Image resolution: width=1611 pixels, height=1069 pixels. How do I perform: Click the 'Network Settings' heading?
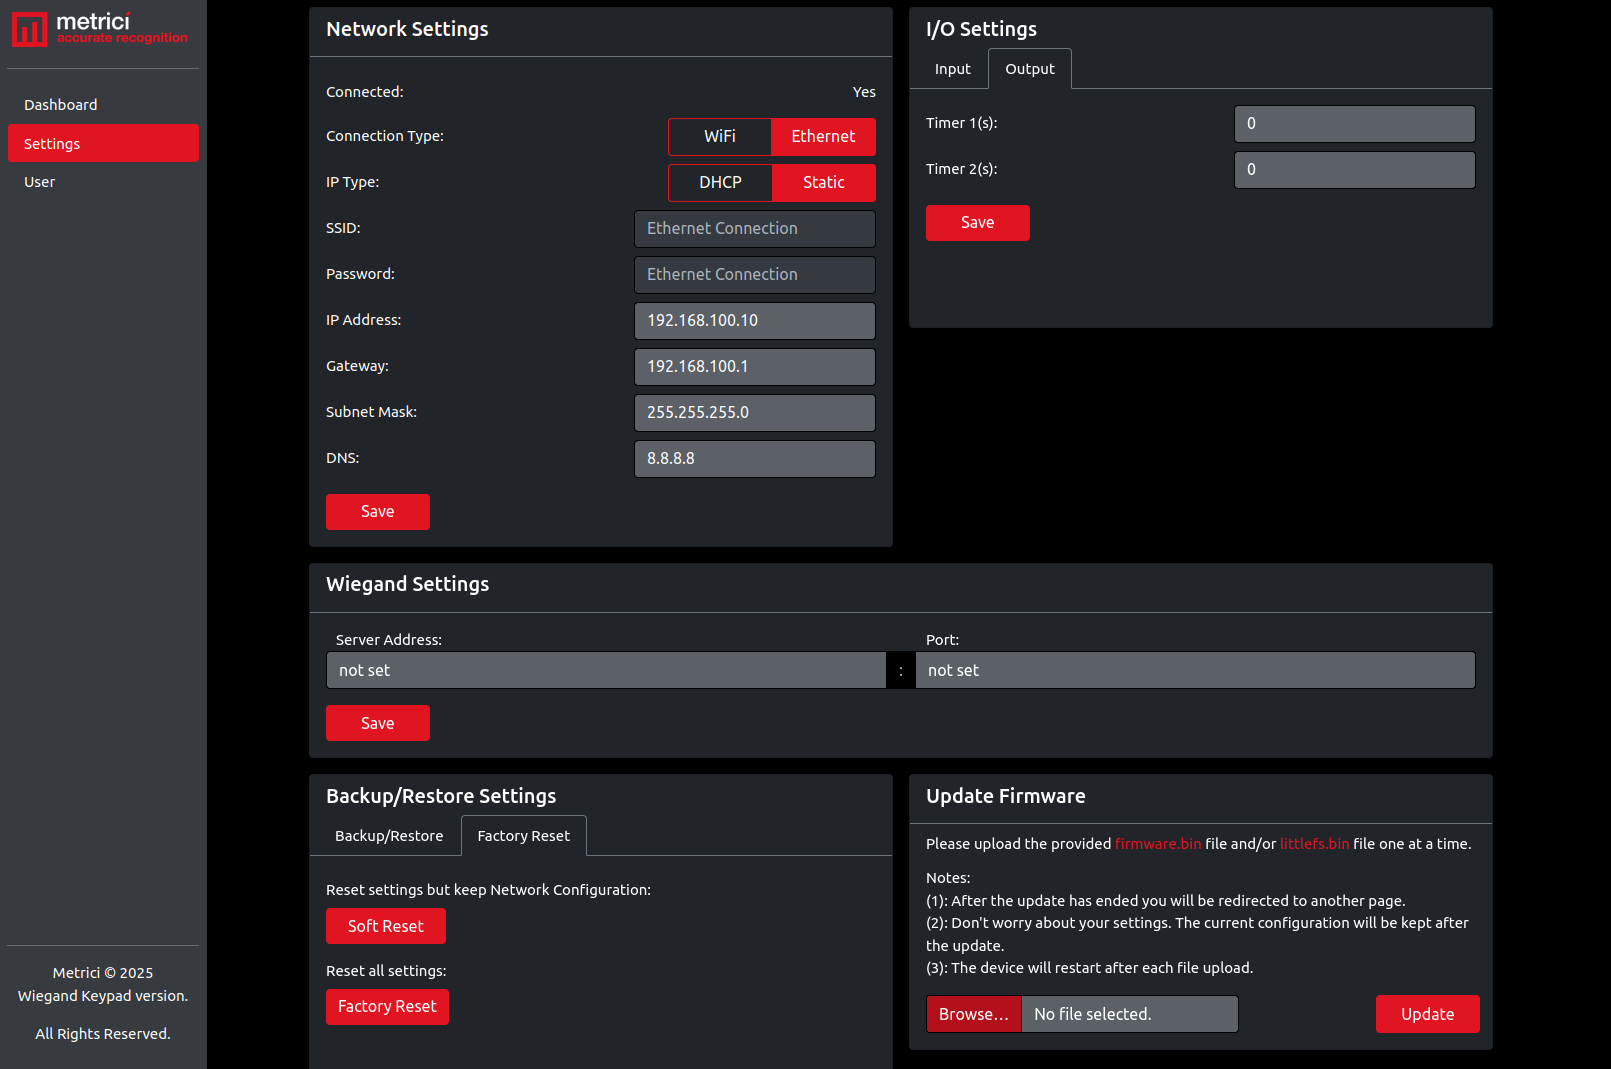click(x=407, y=29)
